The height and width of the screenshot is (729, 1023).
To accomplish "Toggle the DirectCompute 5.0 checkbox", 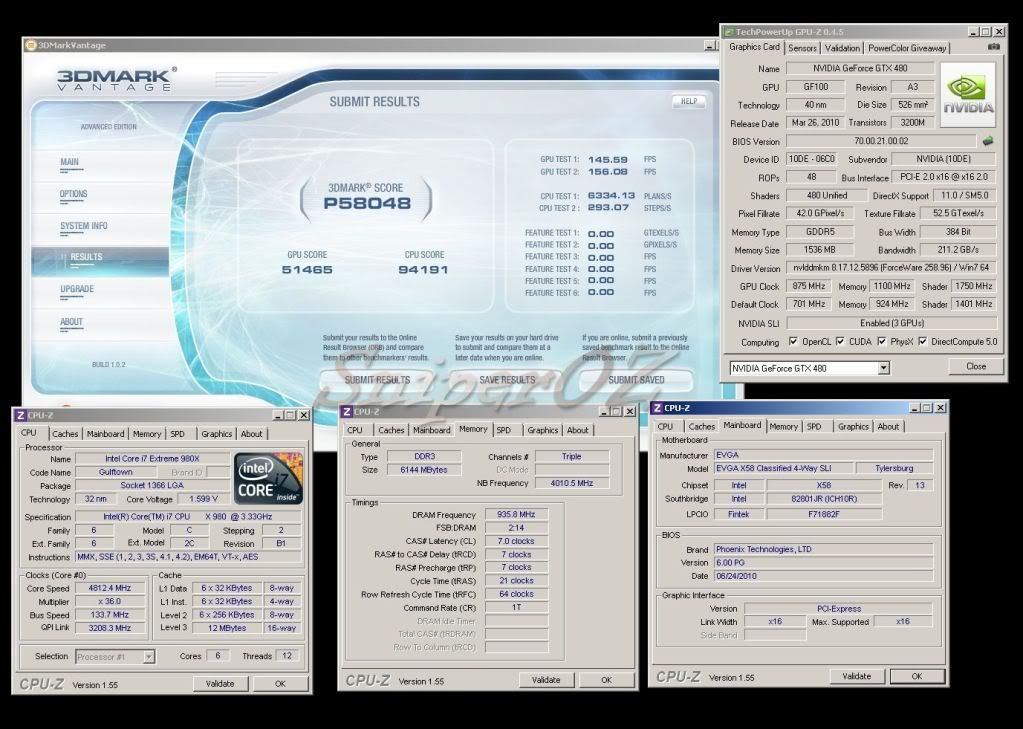I will [x=923, y=342].
